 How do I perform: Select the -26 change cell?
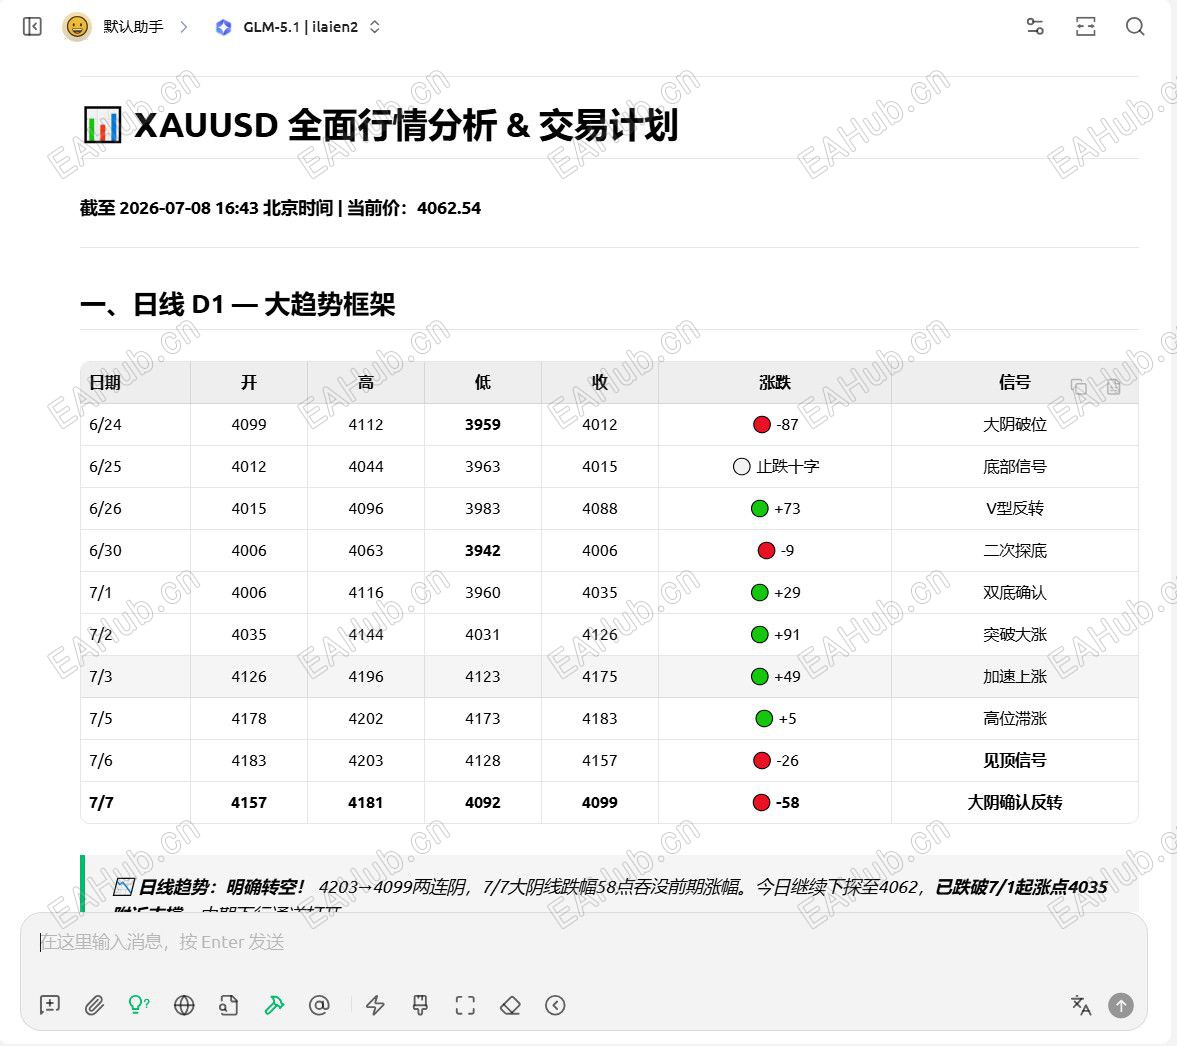pos(775,761)
